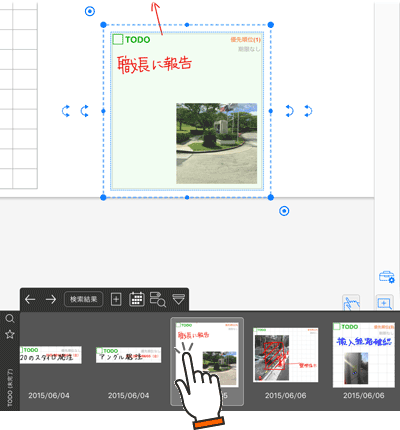Go back with the left arrow icon
Viewport: 400px width, 430px height.
30,299
